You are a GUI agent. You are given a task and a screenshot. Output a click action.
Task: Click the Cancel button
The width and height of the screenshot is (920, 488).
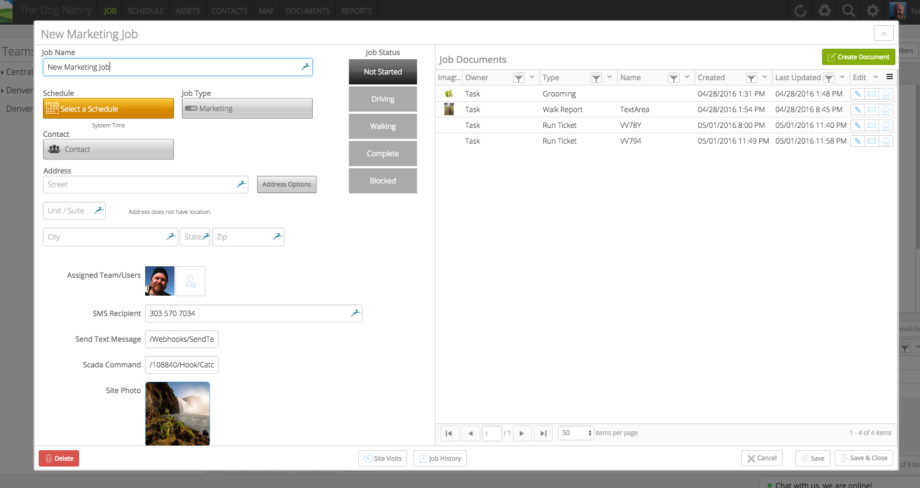762,458
